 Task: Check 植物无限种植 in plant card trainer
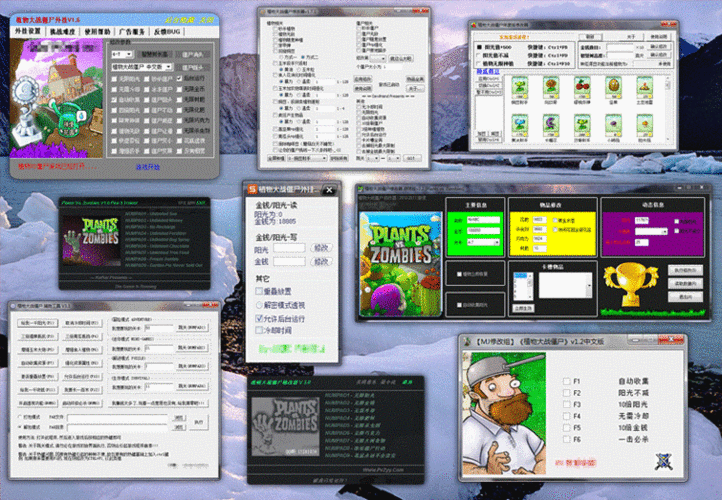pyautogui.click(x=479, y=64)
